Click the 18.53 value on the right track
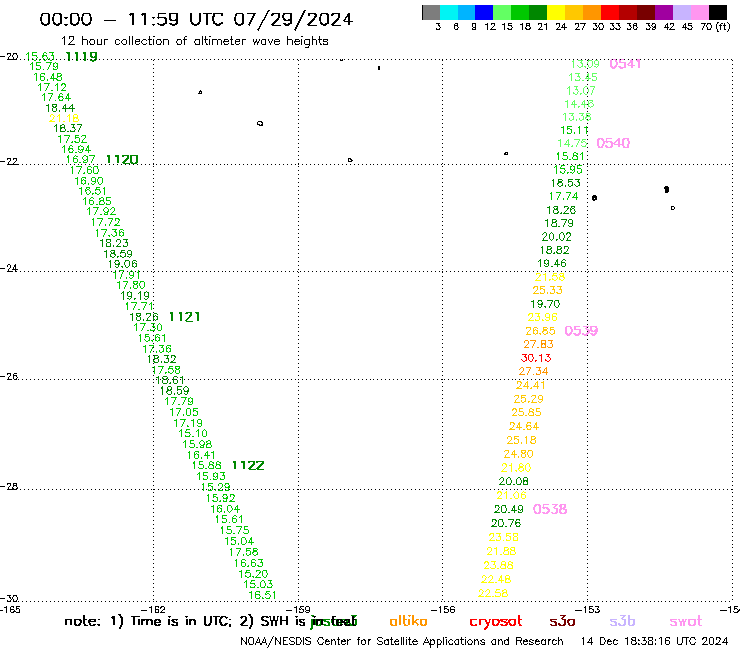The height and width of the screenshot is (650, 740). pyautogui.click(x=565, y=183)
